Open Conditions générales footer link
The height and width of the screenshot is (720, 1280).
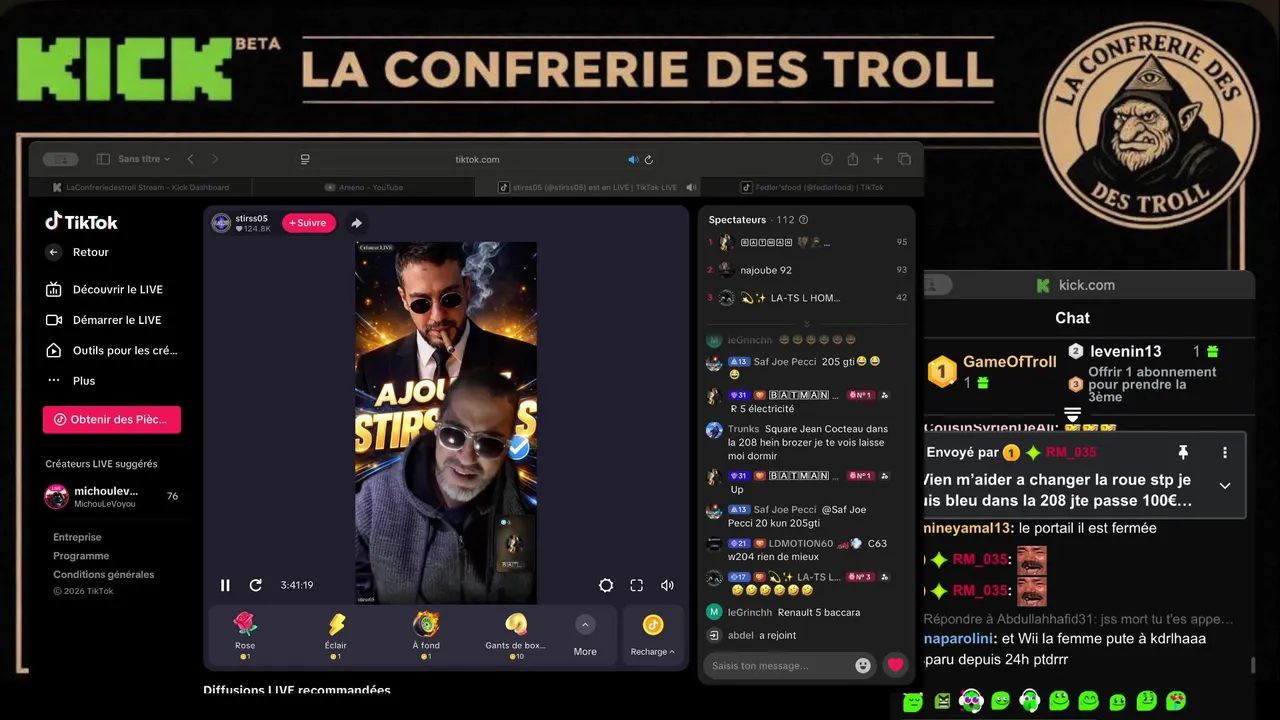[x=104, y=575]
